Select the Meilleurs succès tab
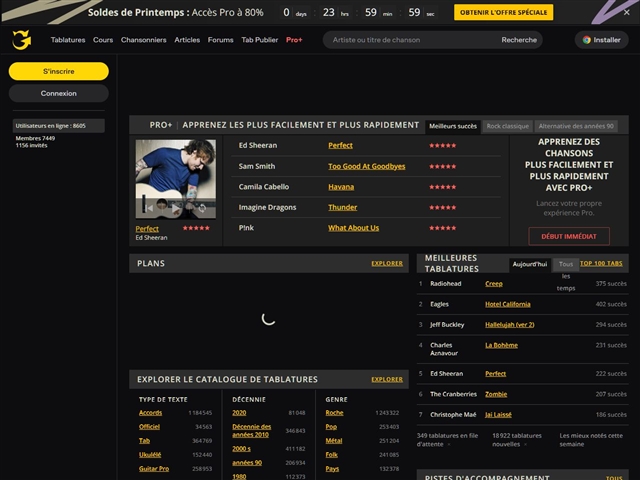This screenshot has height=480, width=640. [x=453, y=126]
